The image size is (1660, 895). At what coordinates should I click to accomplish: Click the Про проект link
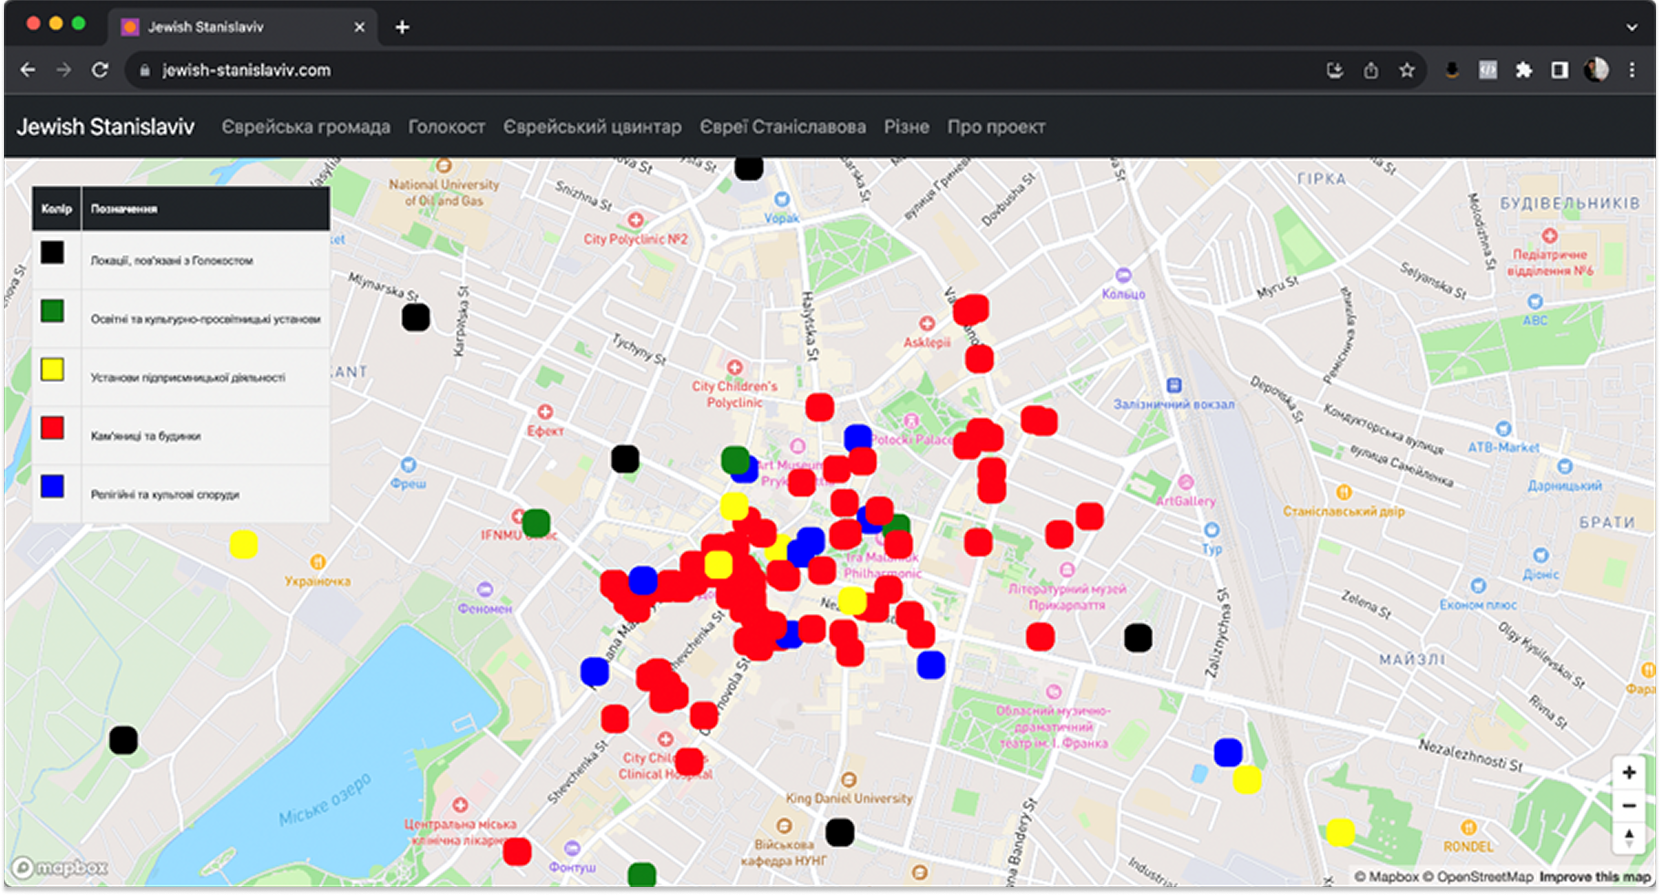coord(996,127)
